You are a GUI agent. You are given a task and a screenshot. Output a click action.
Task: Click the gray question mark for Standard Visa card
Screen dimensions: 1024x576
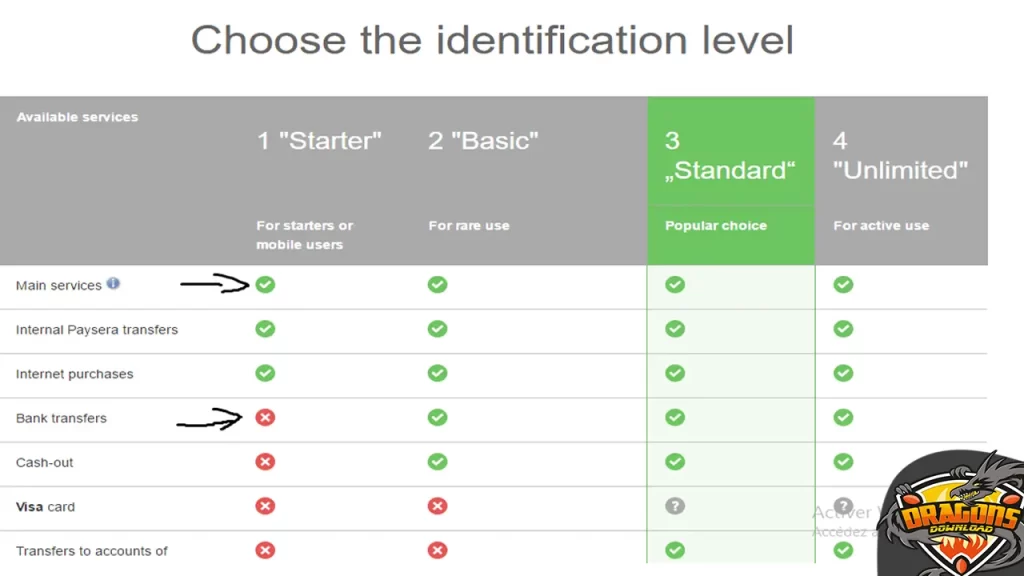click(675, 506)
